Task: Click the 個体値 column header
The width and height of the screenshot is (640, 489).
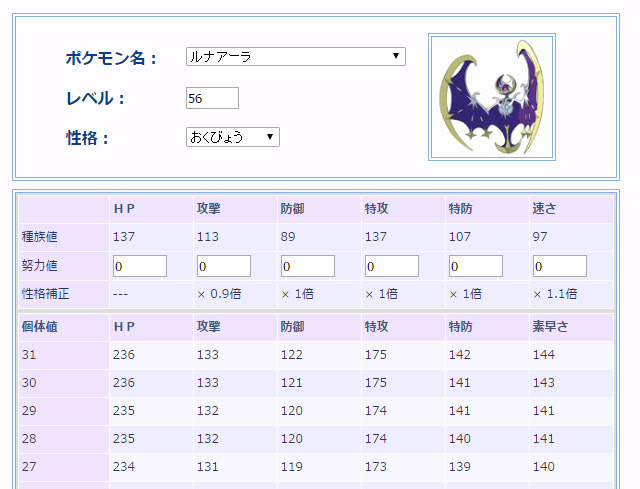Action: coord(40,327)
